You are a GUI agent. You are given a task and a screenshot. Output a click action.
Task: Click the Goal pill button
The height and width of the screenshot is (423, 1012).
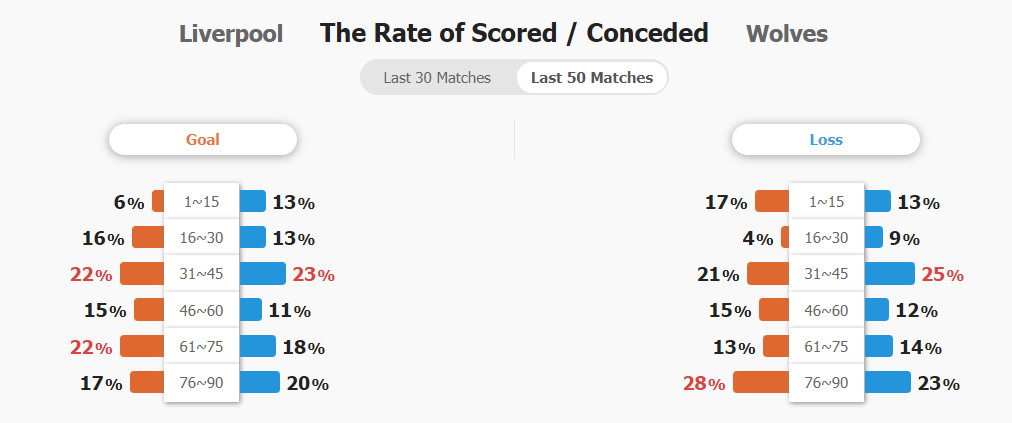(203, 139)
